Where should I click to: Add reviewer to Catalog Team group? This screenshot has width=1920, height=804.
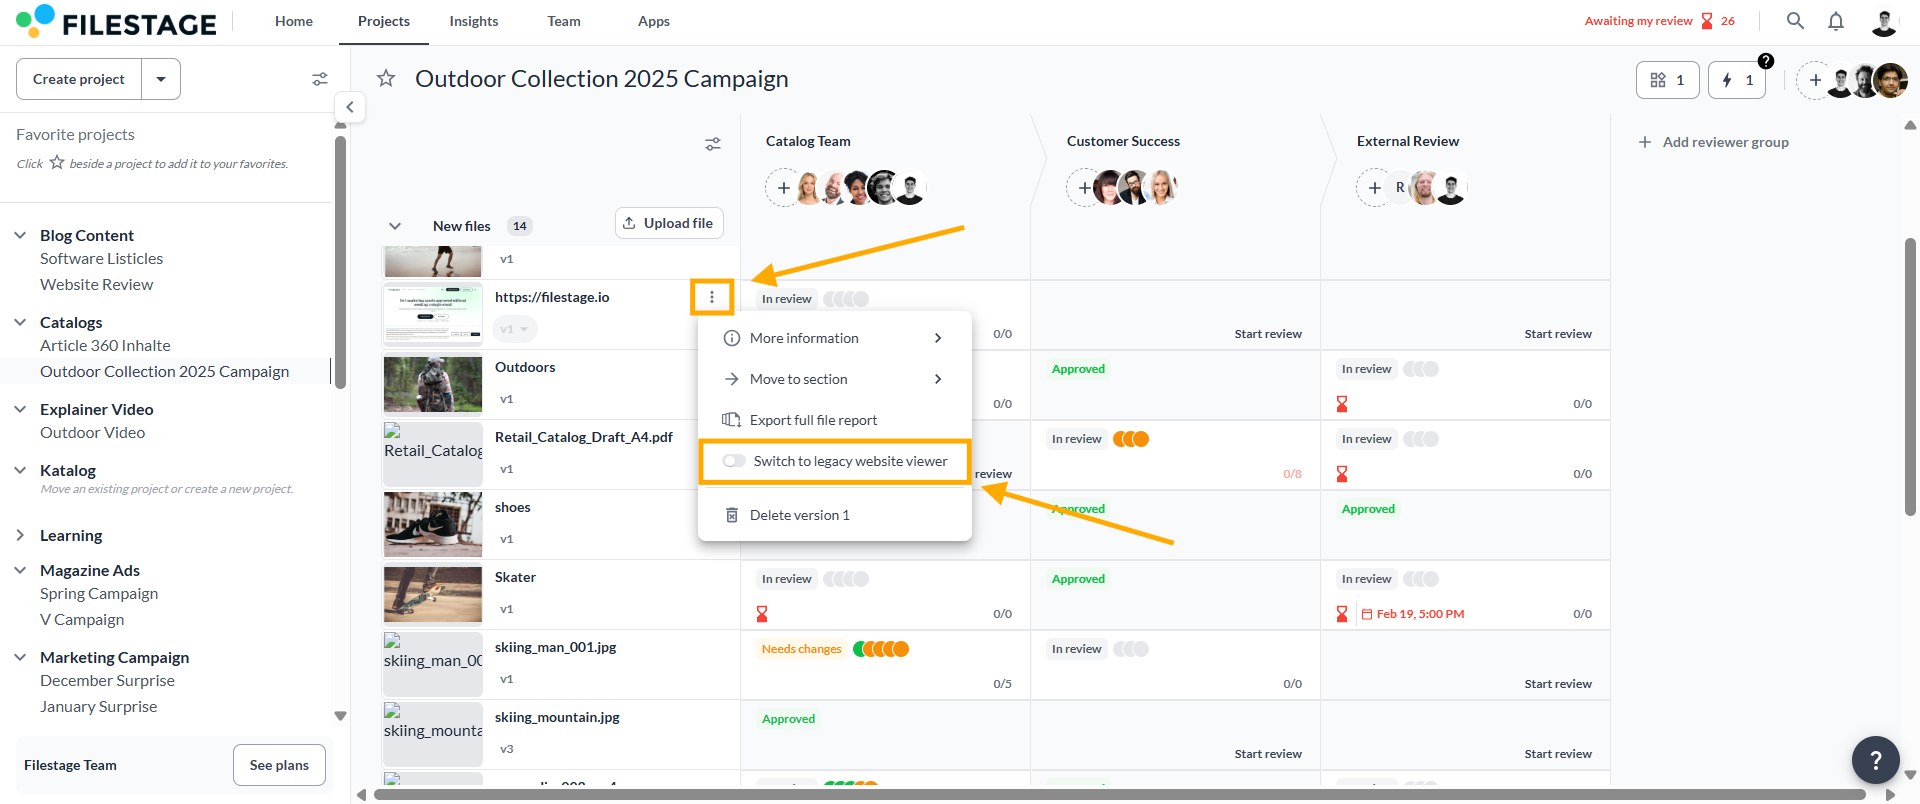point(783,188)
